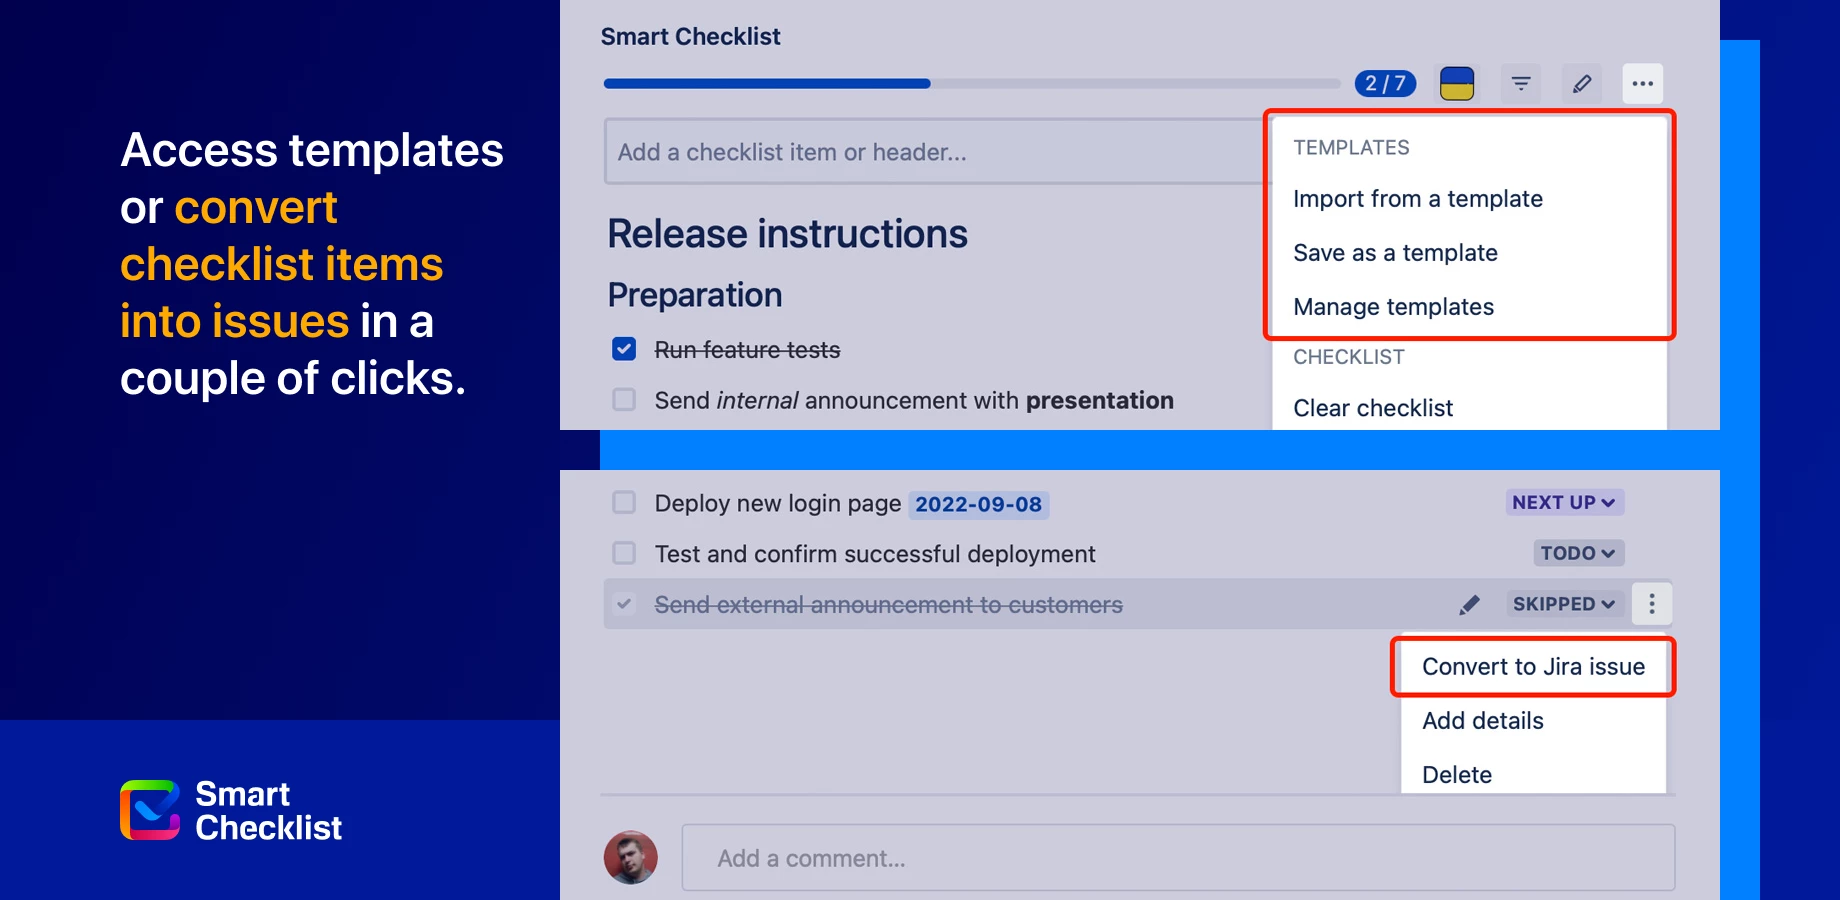Image resolution: width=1840 pixels, height=900 pixels.
Task: Click the pencil icon on the skipped item row
Action: tap(1469, 604)
